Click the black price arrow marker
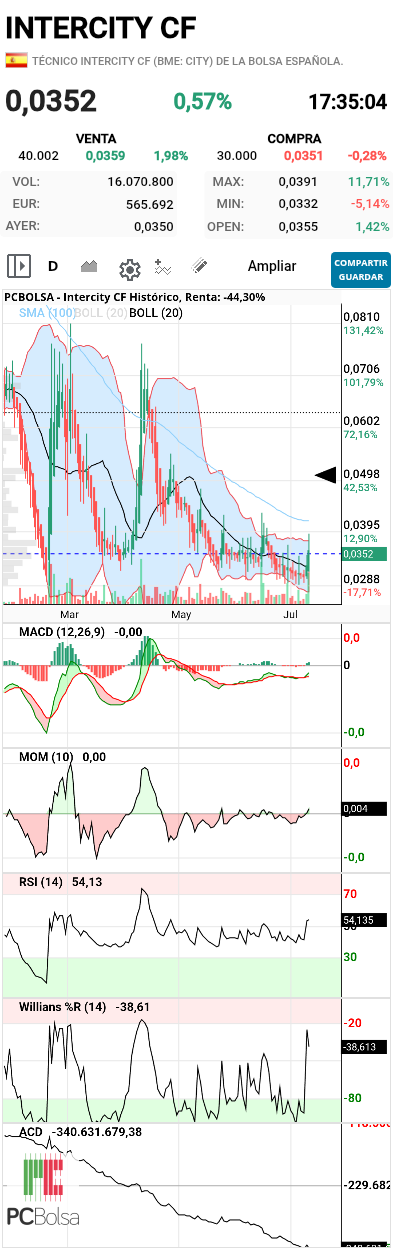 [325, 476]
